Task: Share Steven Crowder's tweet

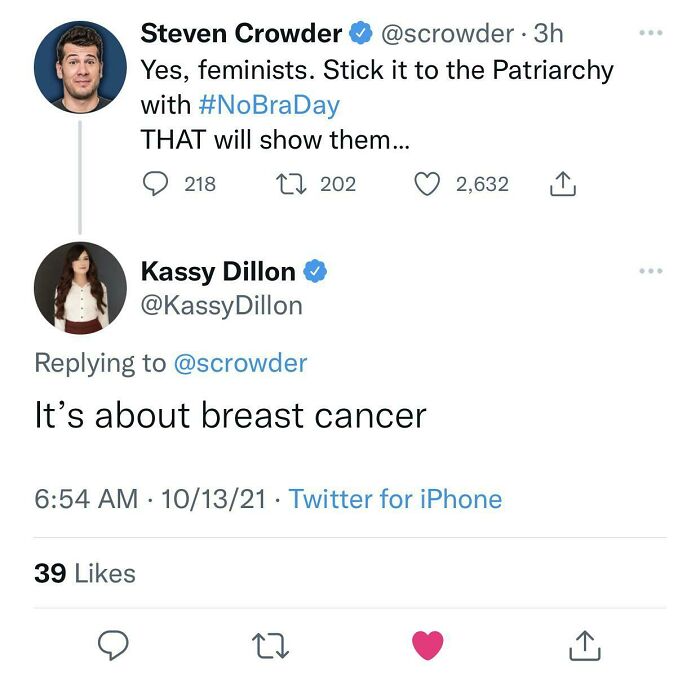Action: 562,184
